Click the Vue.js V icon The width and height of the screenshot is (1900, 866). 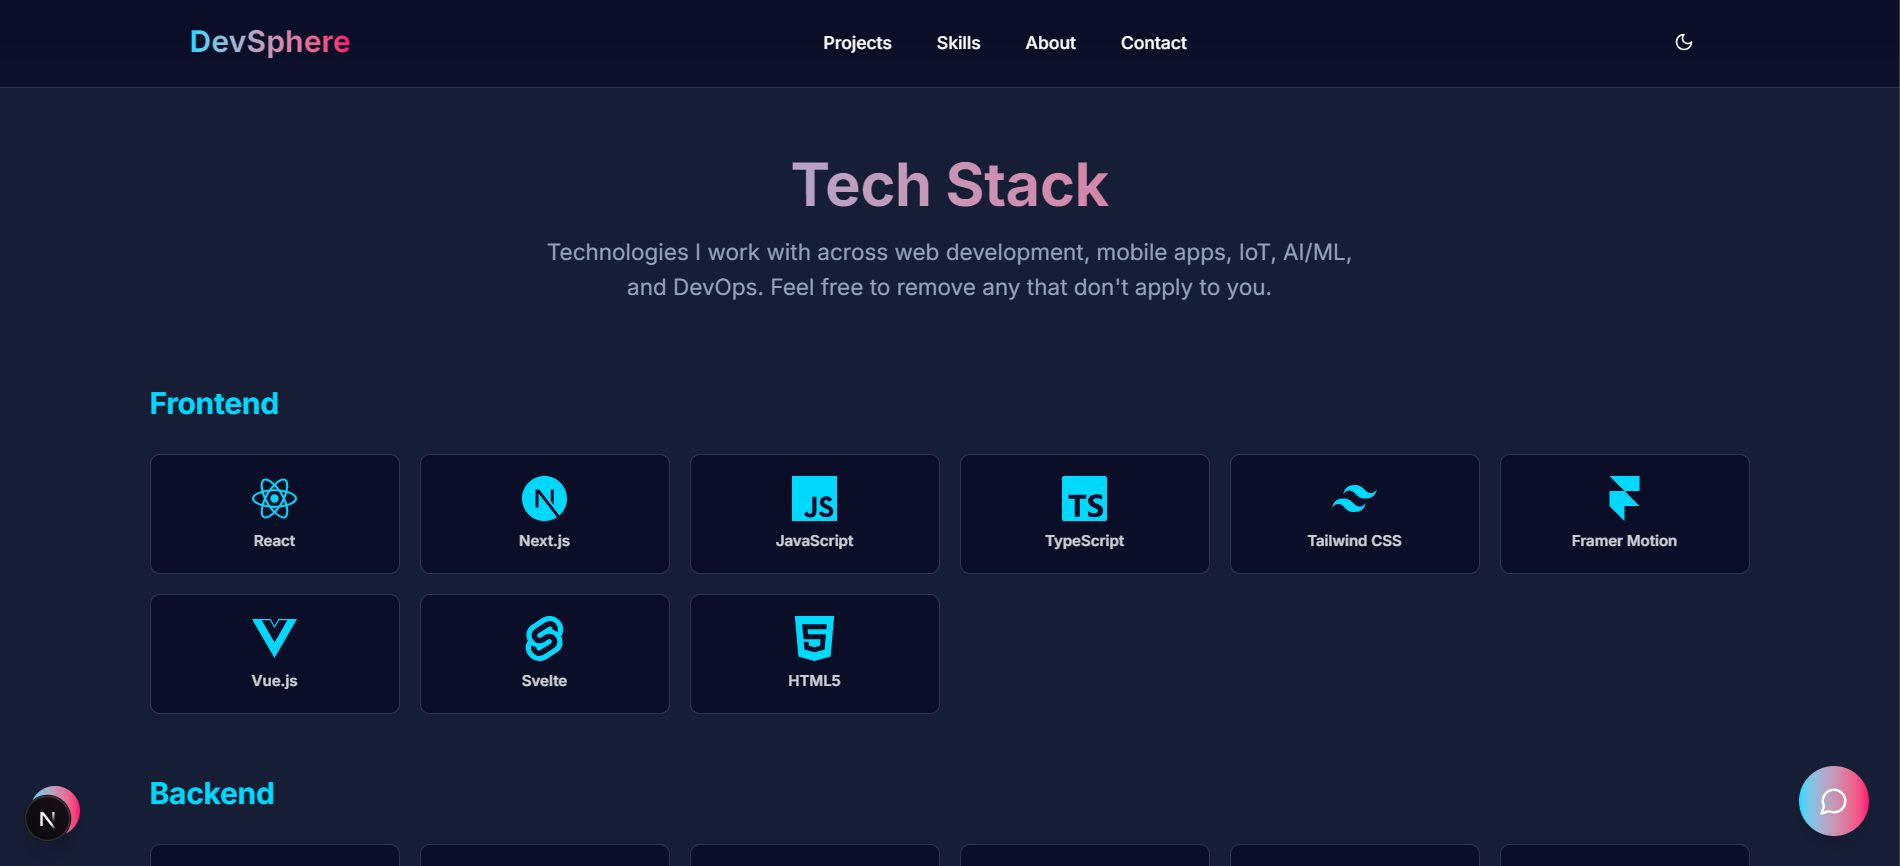(x=274, y=638)
